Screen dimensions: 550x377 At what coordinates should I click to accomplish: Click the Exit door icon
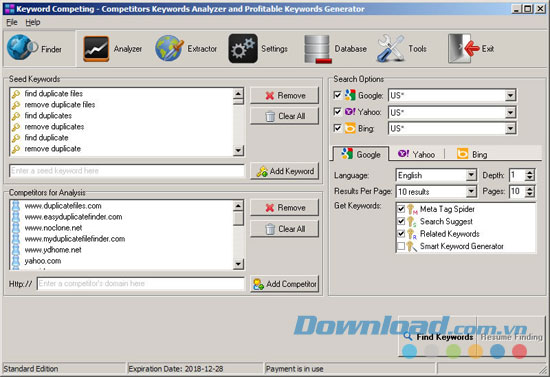464,48
